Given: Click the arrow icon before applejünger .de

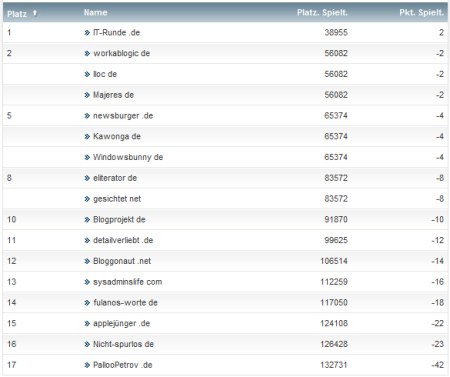Looking at the screenshot, I should (87, 323).
